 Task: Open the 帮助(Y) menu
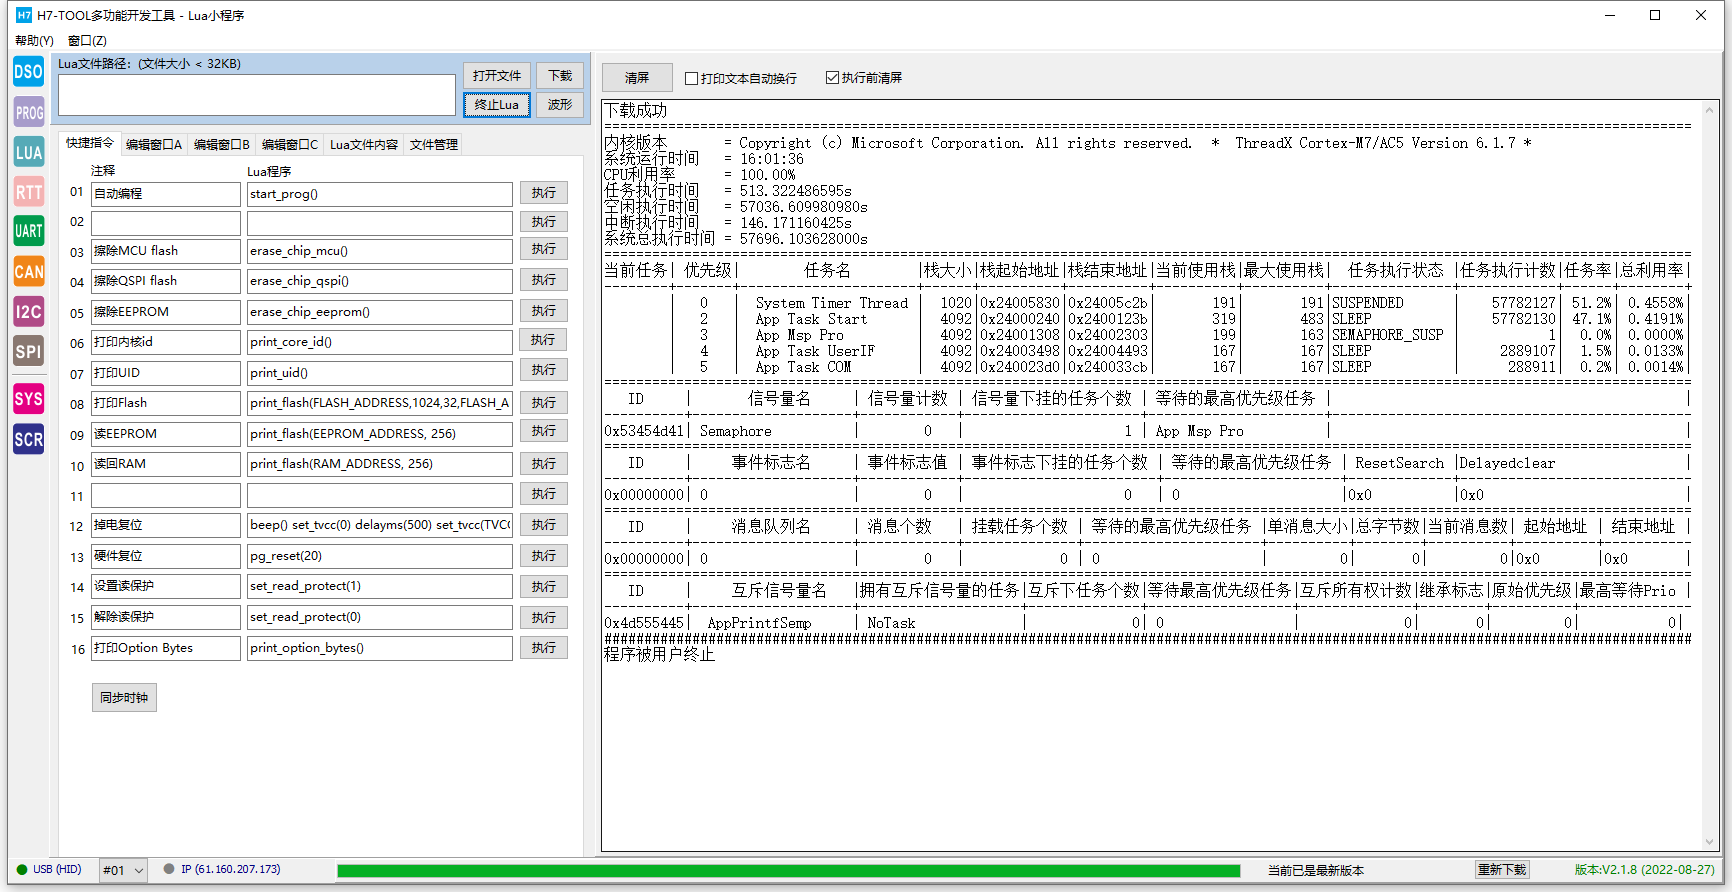tap(34, 41)
